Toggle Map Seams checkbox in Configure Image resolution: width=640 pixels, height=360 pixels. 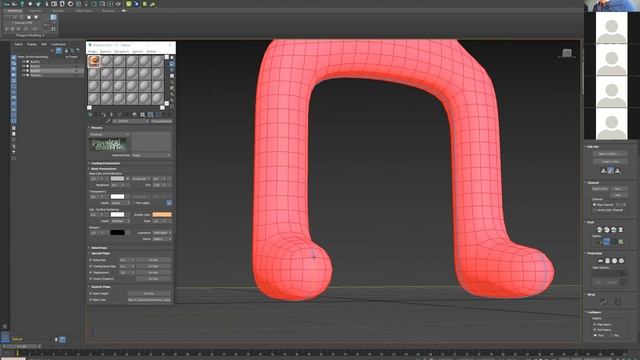[594, 324]
